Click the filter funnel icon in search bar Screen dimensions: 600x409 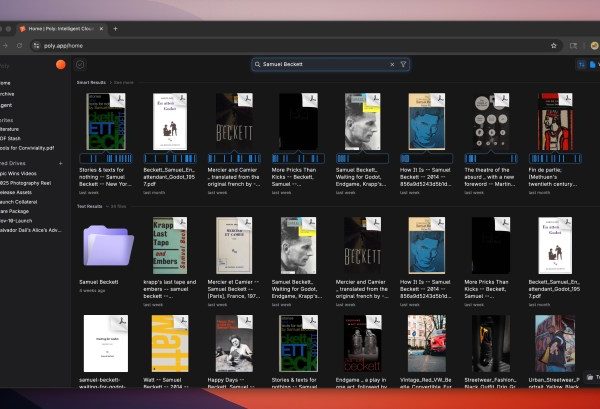point(404,64)
